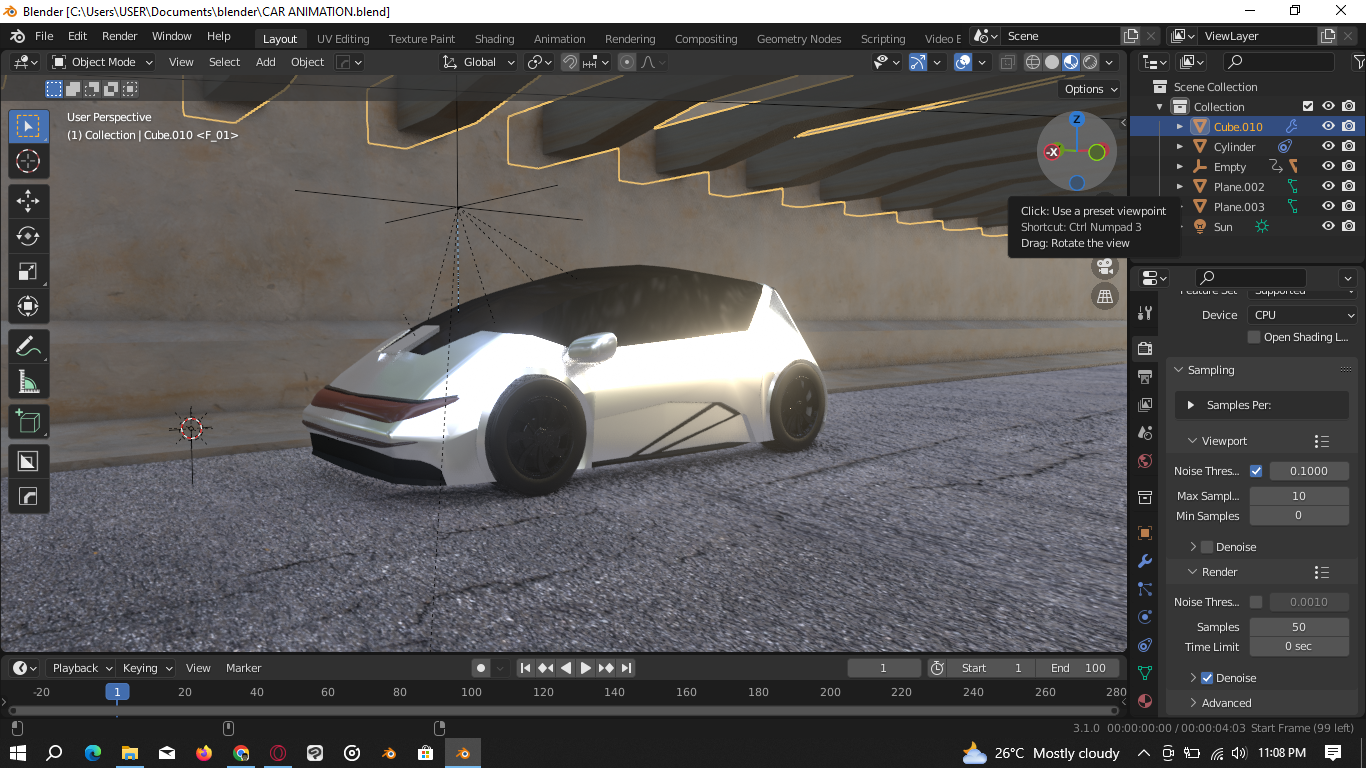Viewport: 1366px width, 768px height.
Task: Switch to Geometry Nodes workspace
Action: 799,39
